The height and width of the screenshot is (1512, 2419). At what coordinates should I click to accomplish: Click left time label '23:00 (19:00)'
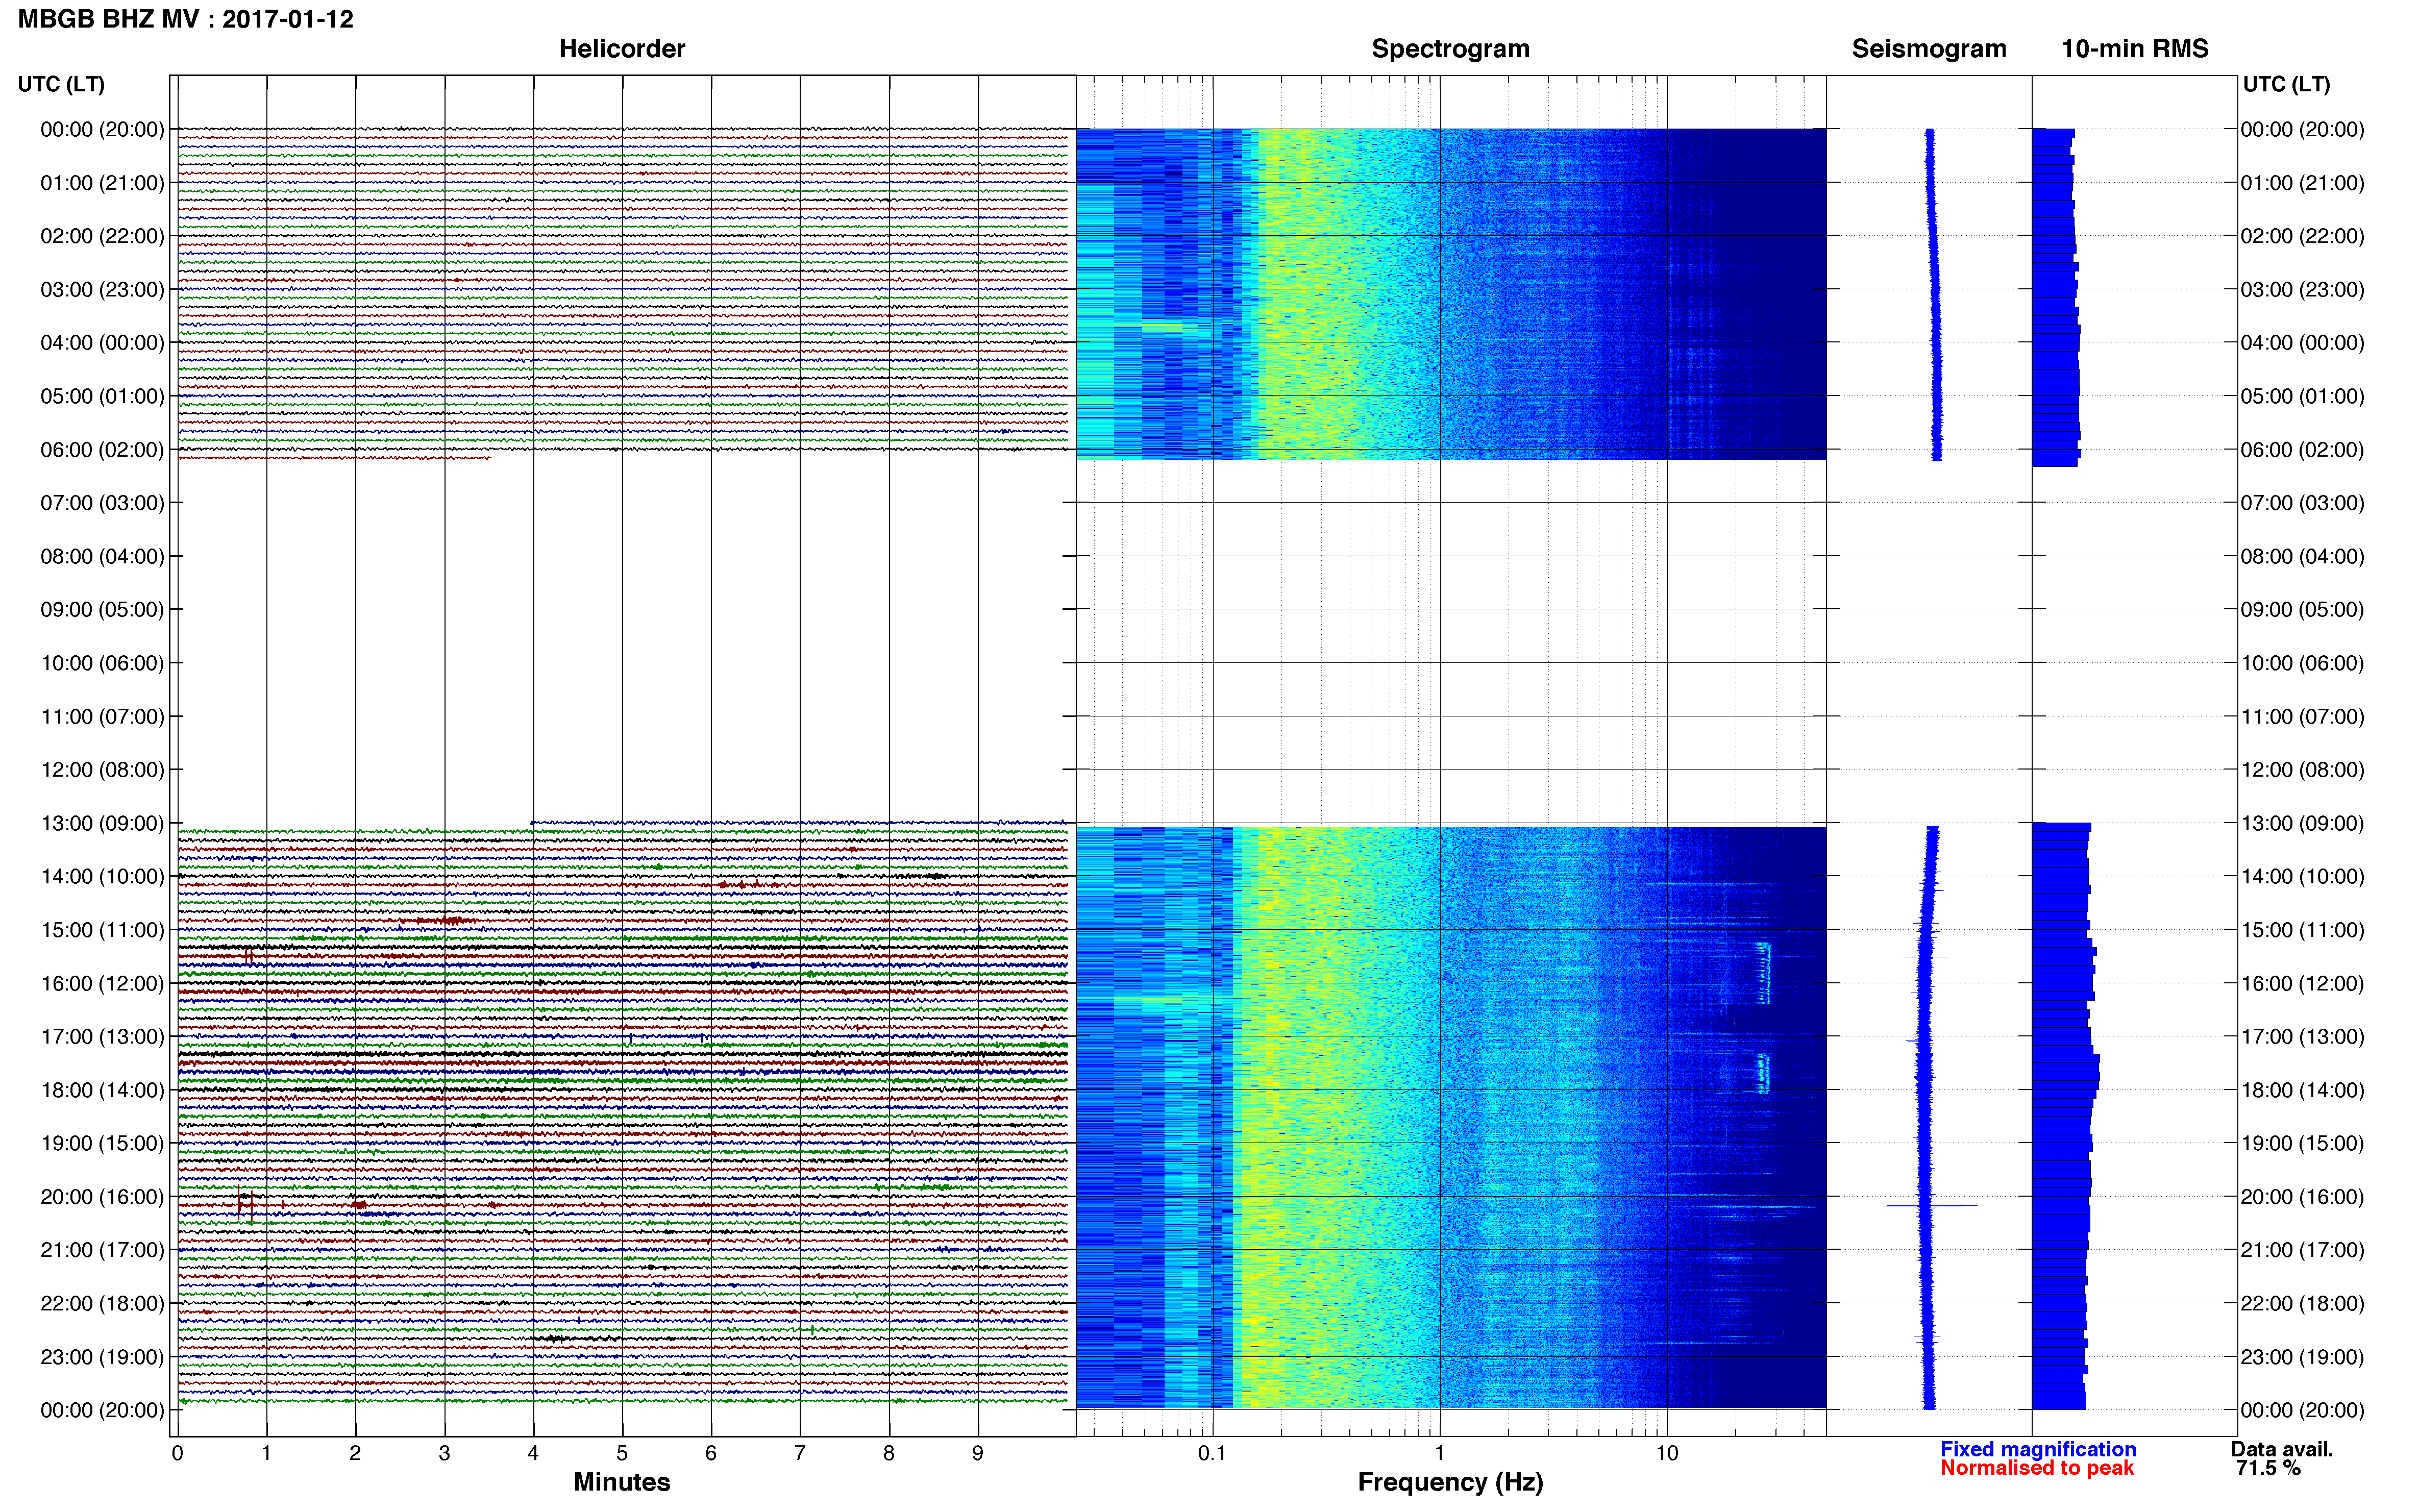click(x=102, y=1357)
